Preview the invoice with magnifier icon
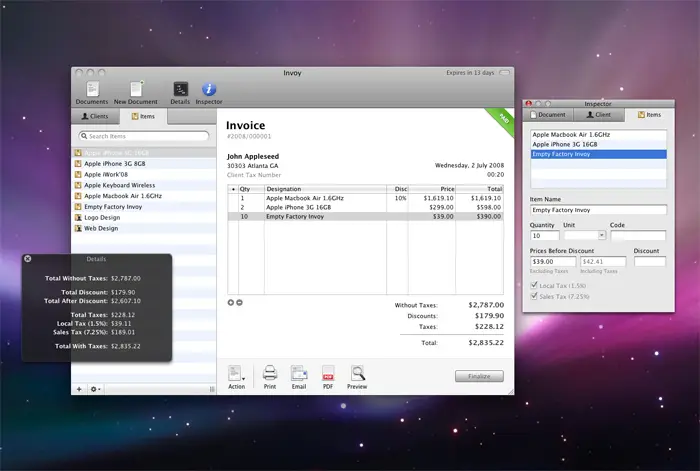Screen dimensions: 700x471 point(356,375)
